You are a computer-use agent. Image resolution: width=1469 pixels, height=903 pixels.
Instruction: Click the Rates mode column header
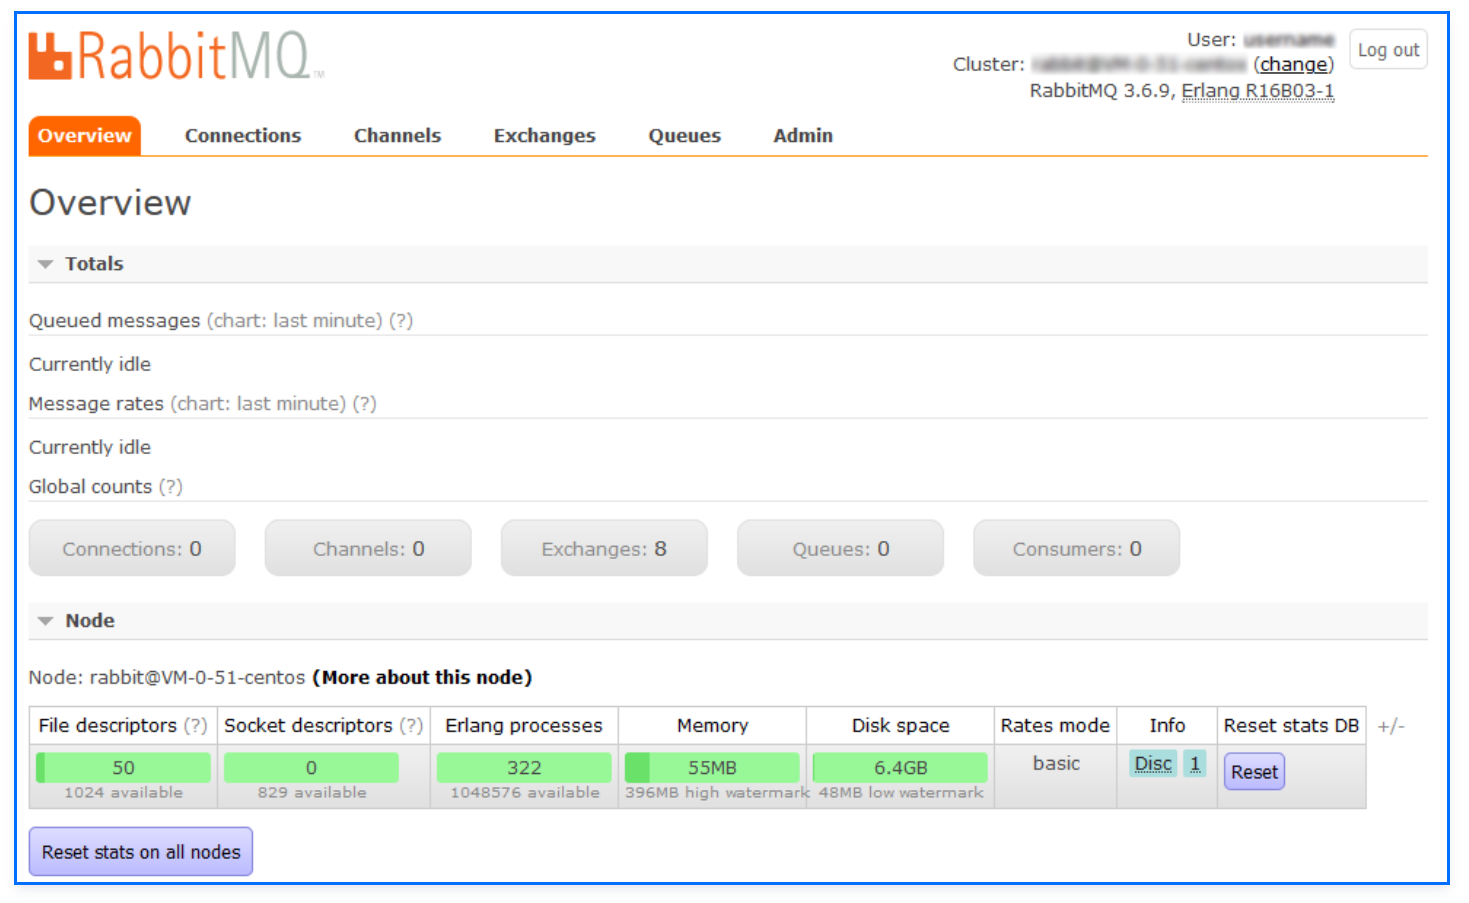(1055, 726)
